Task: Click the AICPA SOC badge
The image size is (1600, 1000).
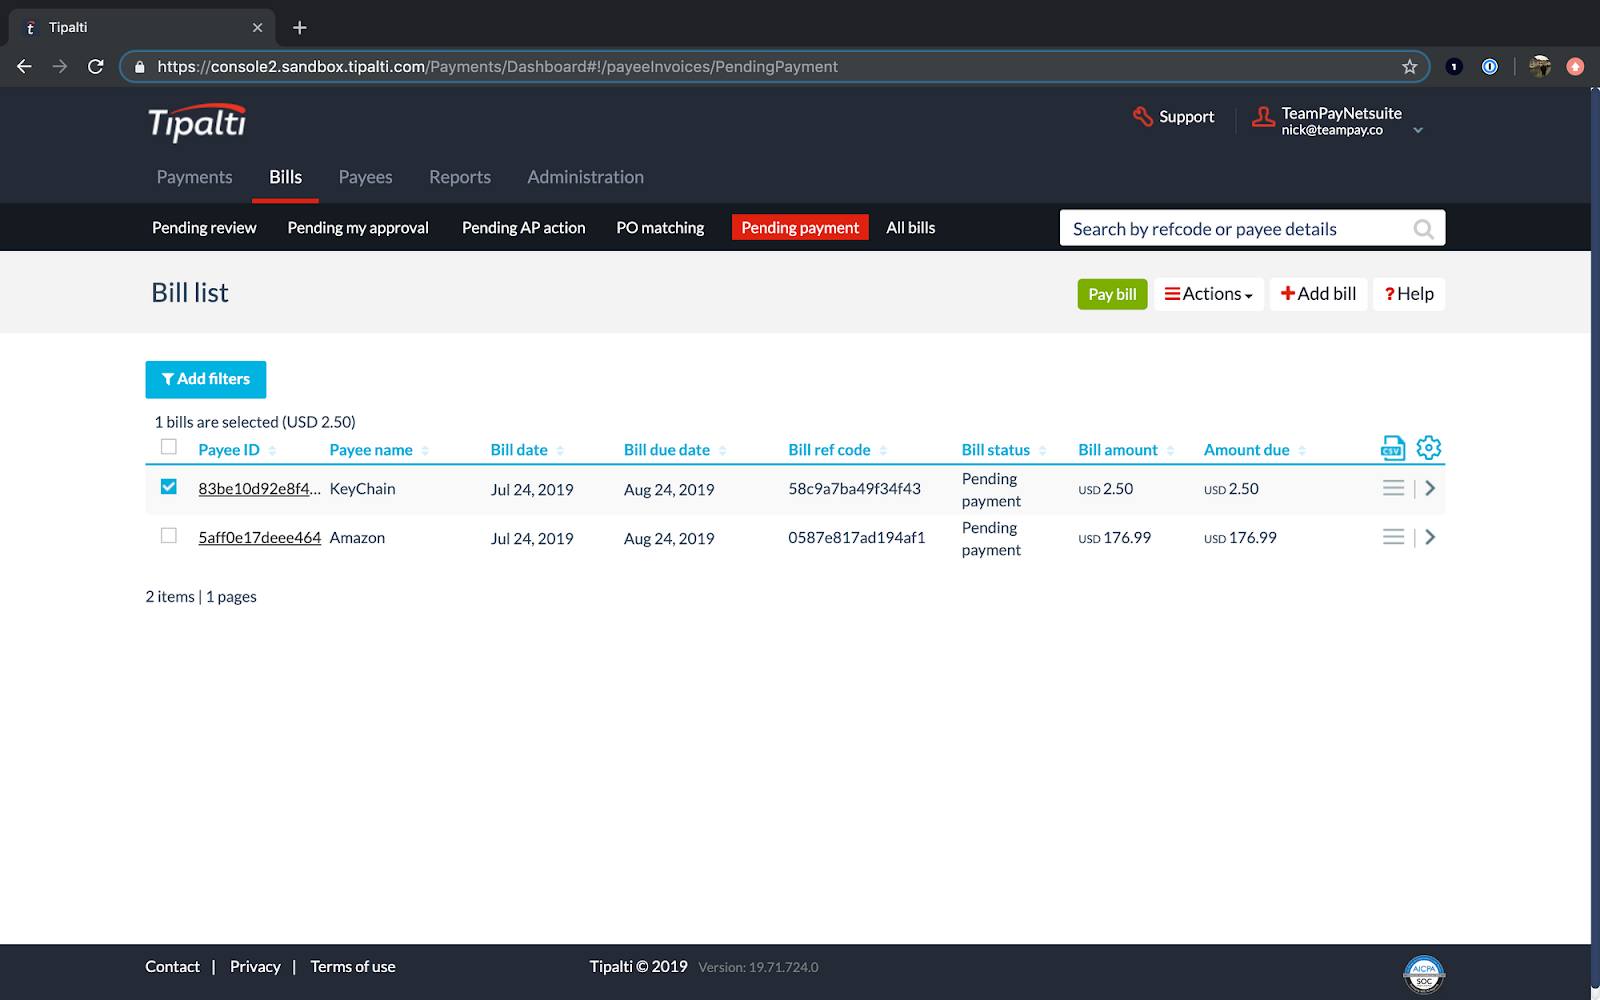Action: pos(1424,974)
